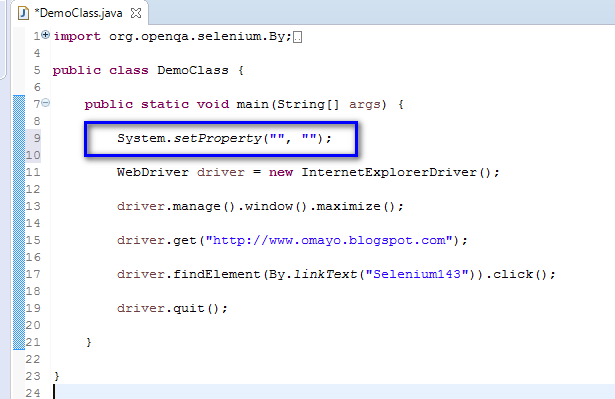This screenshot has width=615, height=399.
Task: Click the linkText method call
Action: [x=325, y=274]
